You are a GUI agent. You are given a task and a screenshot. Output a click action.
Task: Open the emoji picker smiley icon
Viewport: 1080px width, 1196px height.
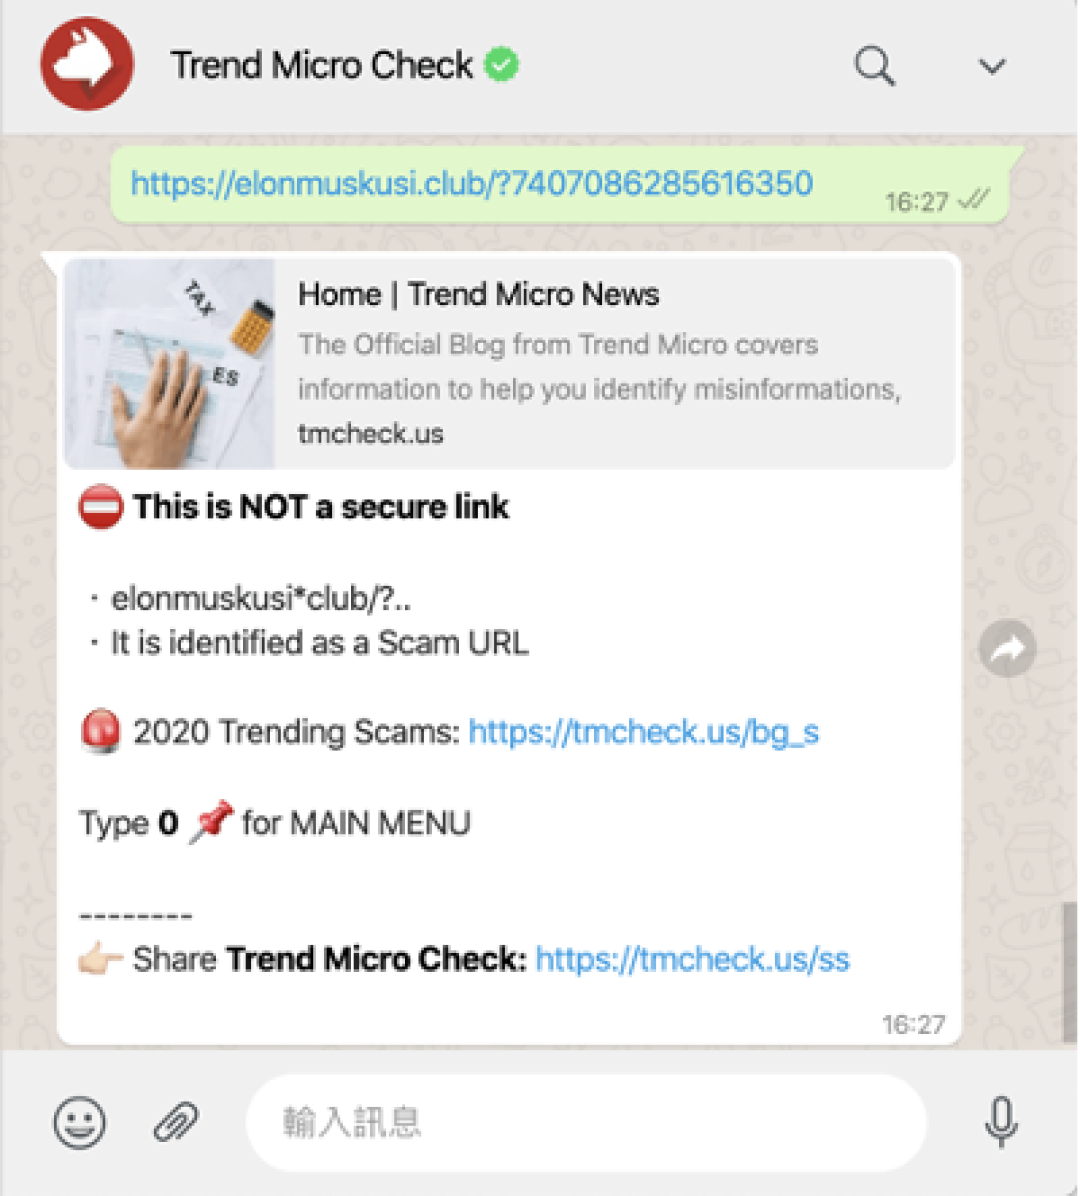tap(79, 1122)
